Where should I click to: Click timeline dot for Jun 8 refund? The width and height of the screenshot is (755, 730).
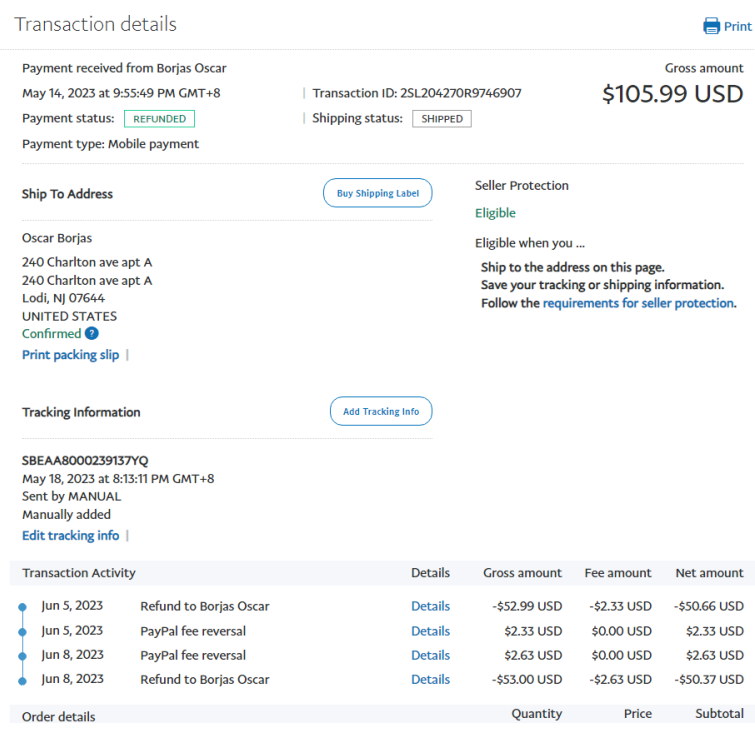(22, 680)
